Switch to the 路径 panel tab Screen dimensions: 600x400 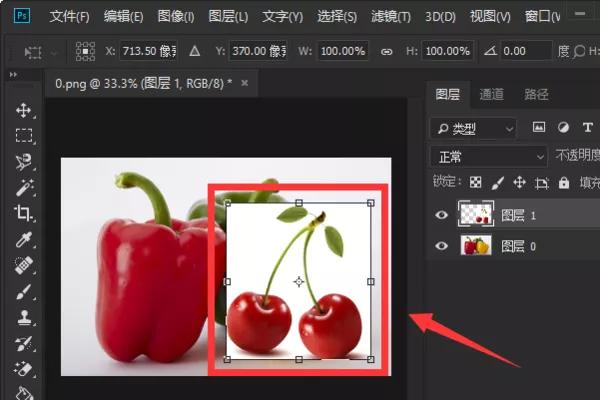point(536,94)
